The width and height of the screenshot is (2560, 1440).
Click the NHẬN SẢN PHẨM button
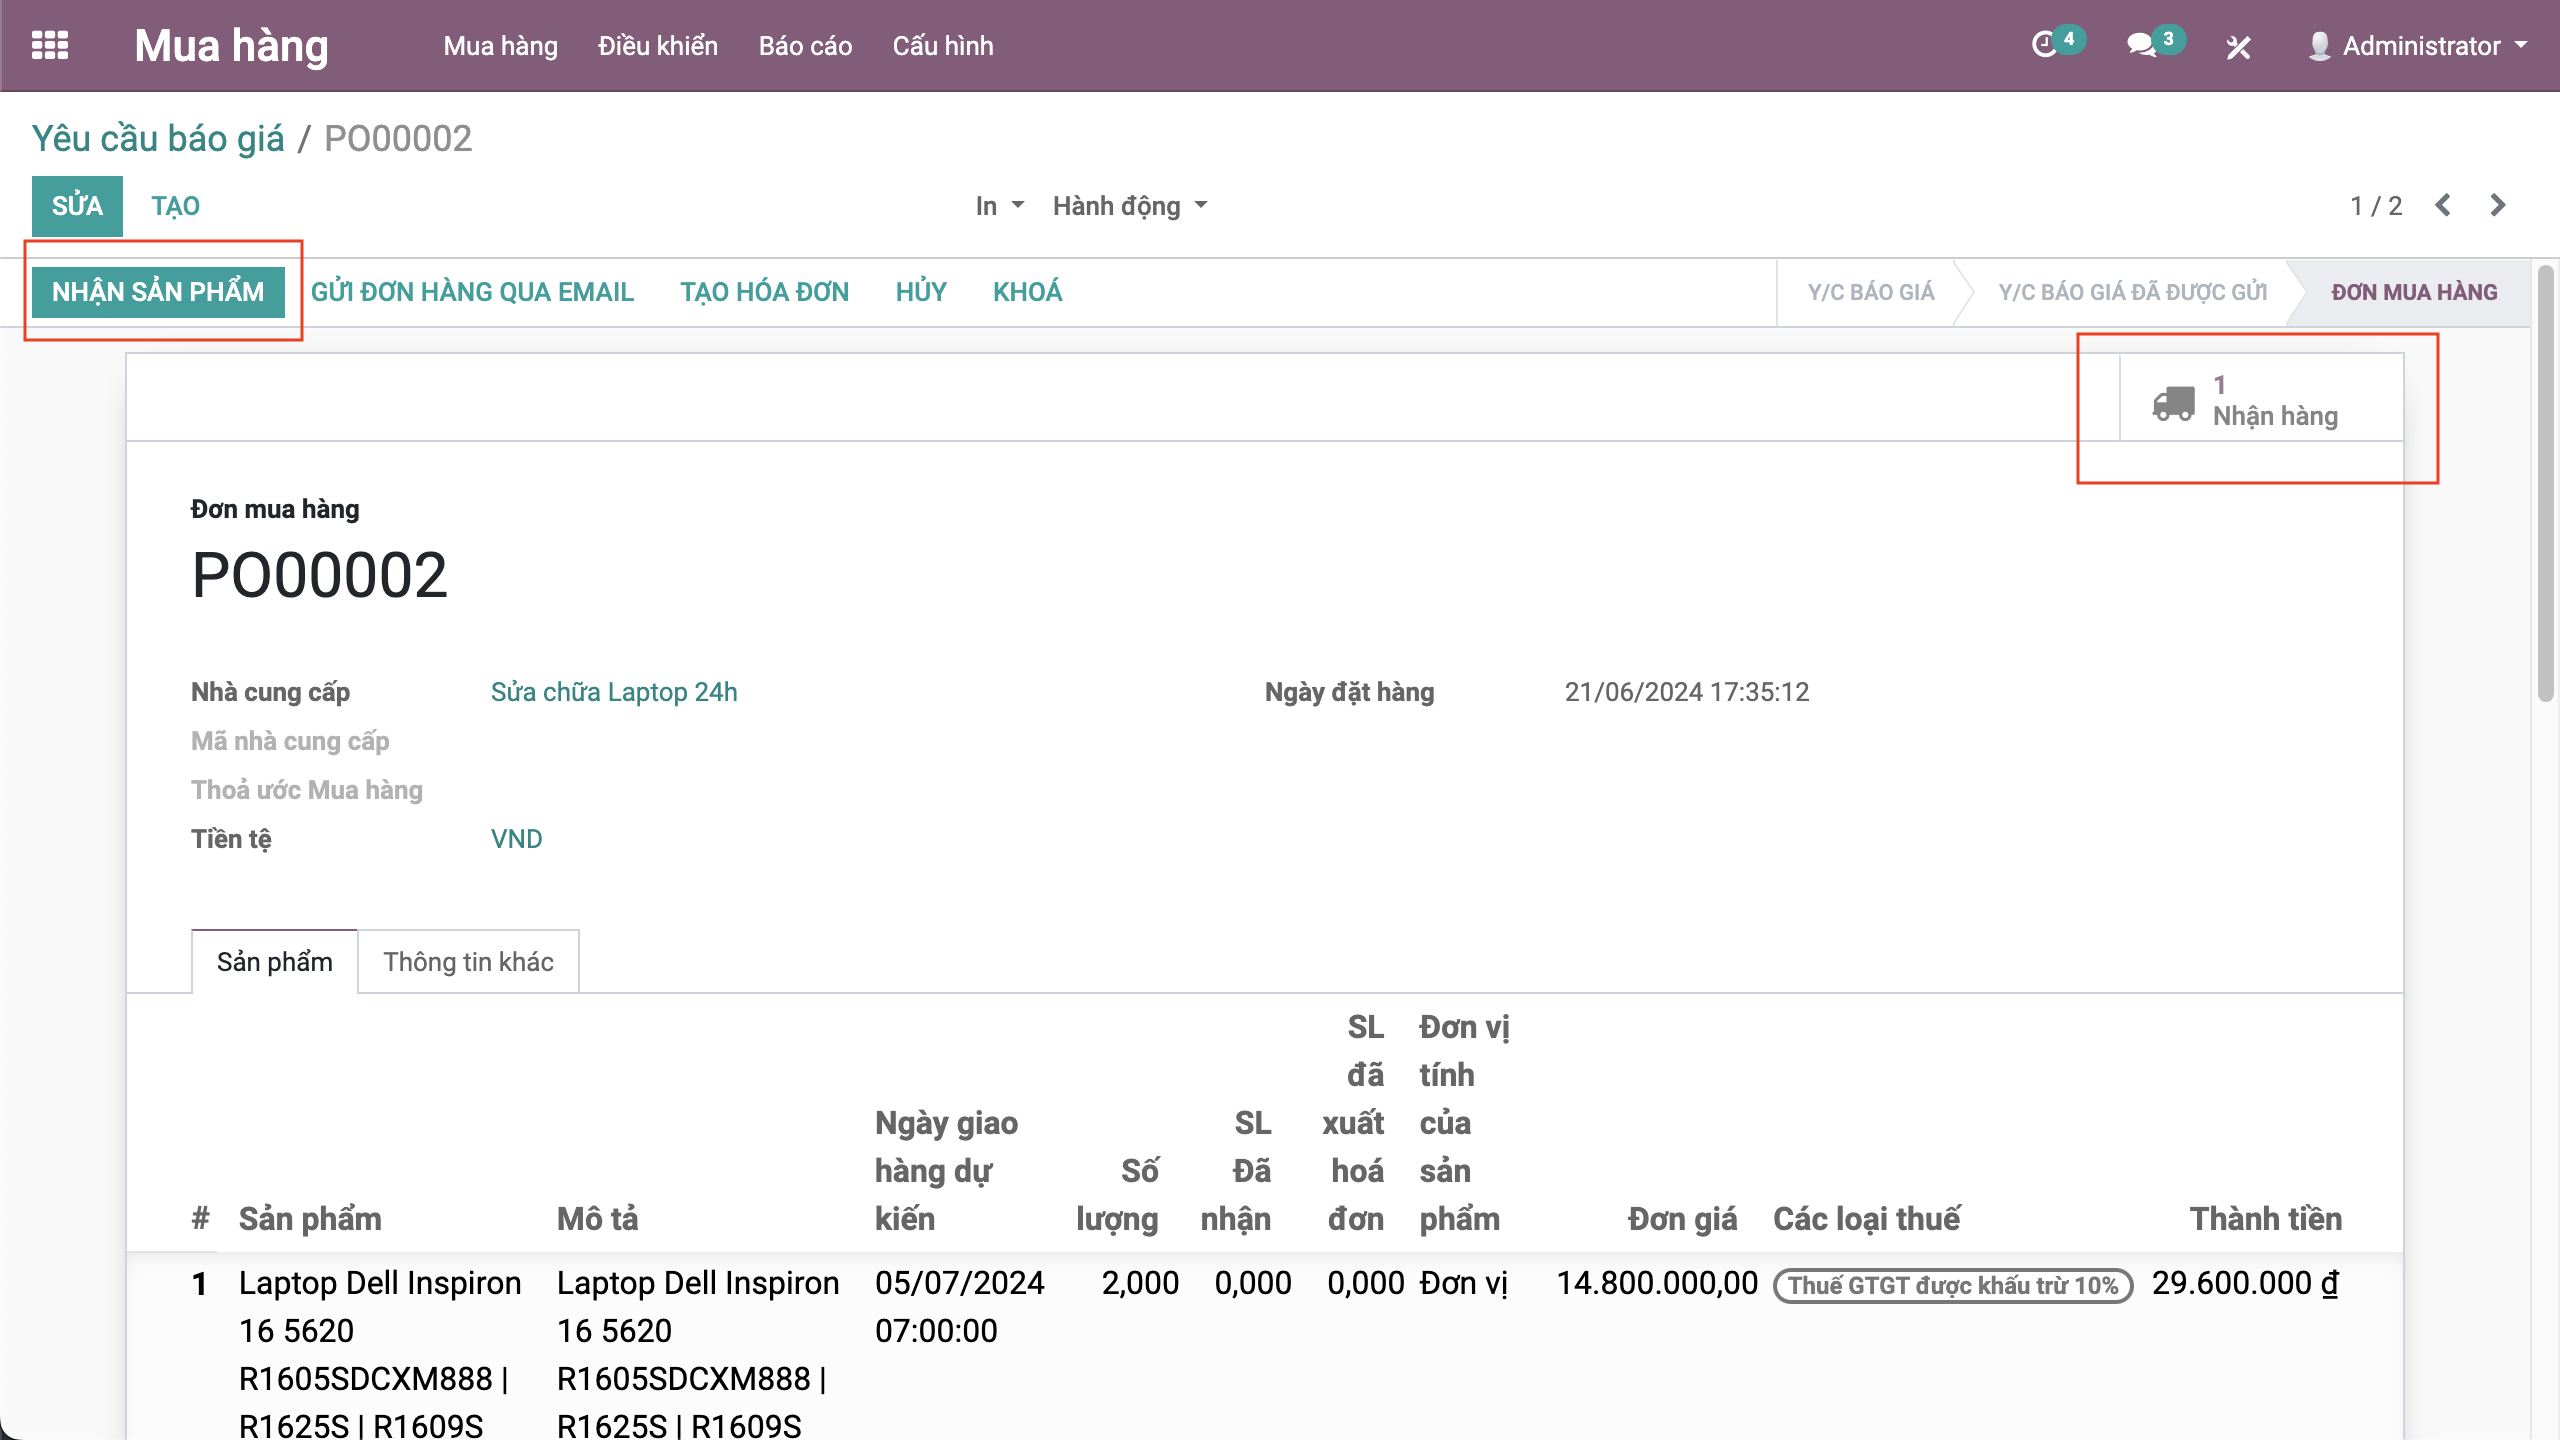[158, 292]
